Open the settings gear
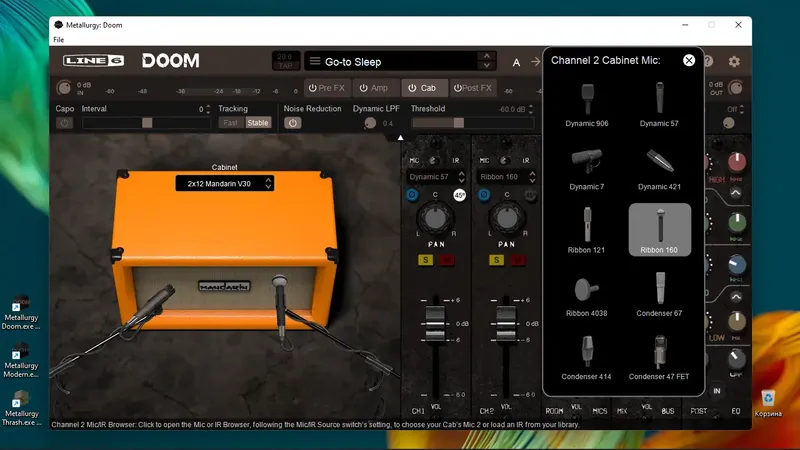This screenshot has width=800, height=450. (x=734, y=61)
